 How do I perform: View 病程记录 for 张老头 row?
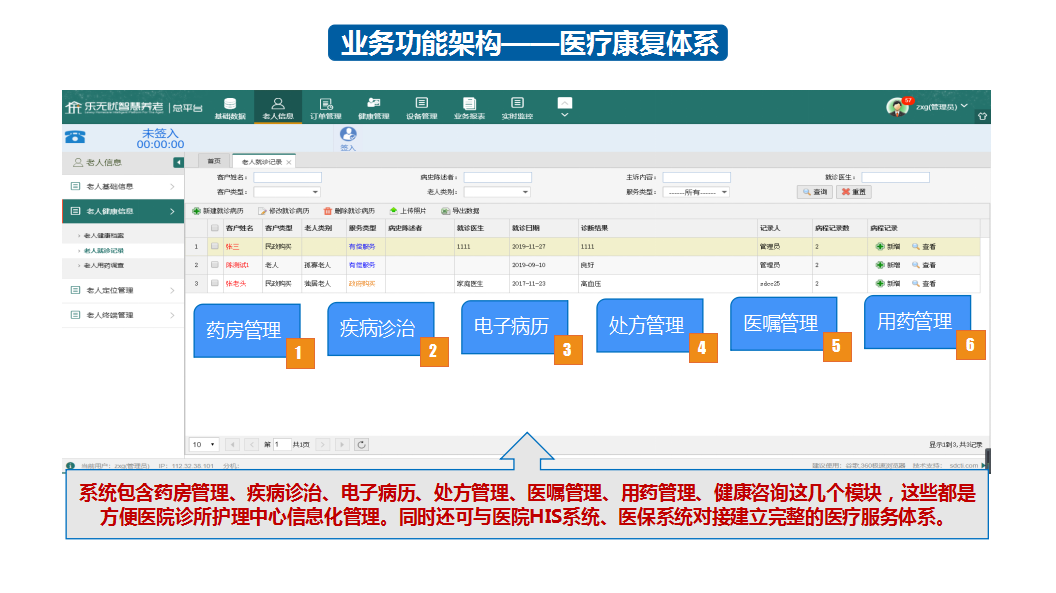[924, 283]
